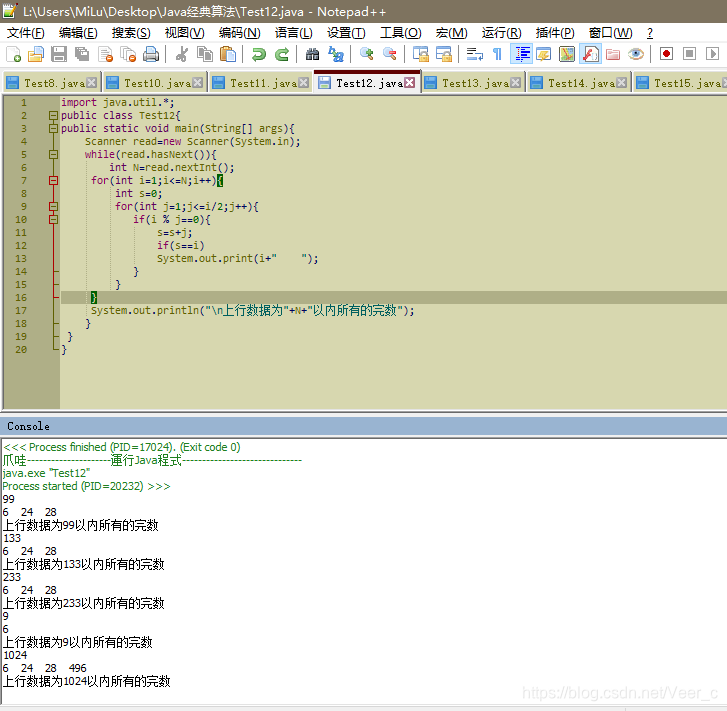The width and height of the screenshot is (727, 711).
Task: Collapse the main method fold at line 3
Action: 53,128
